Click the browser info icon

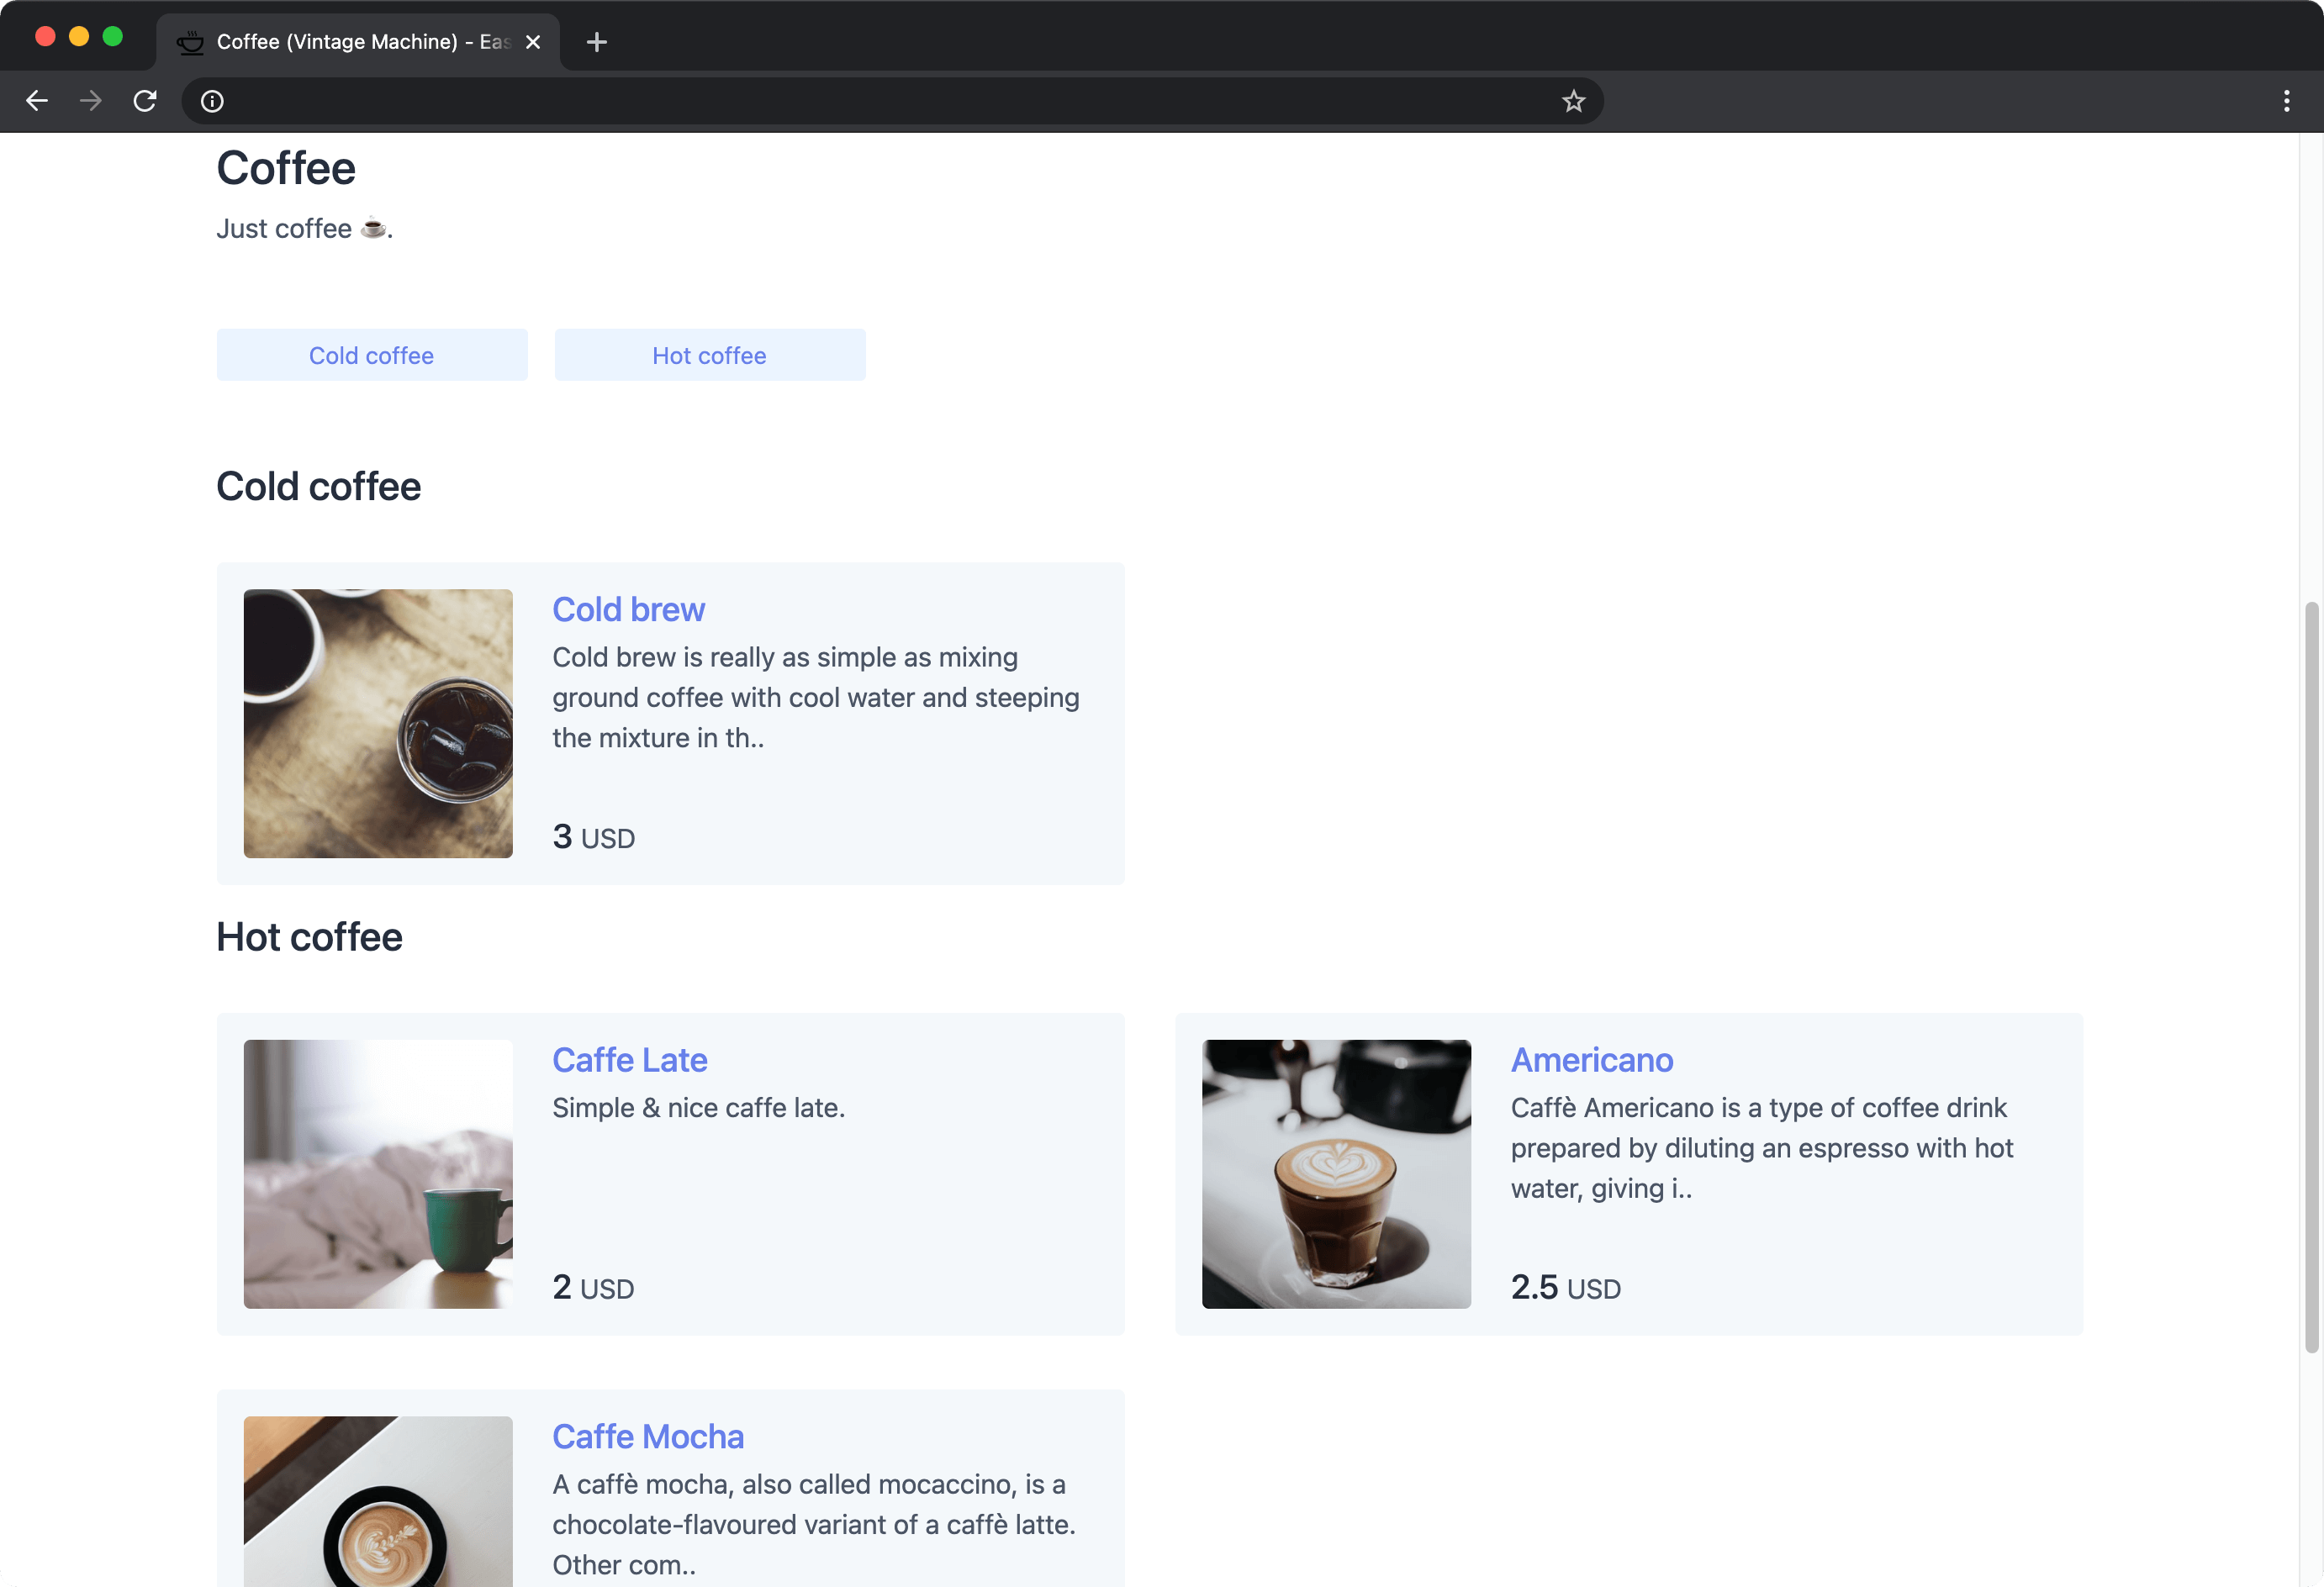coord(212,101)
